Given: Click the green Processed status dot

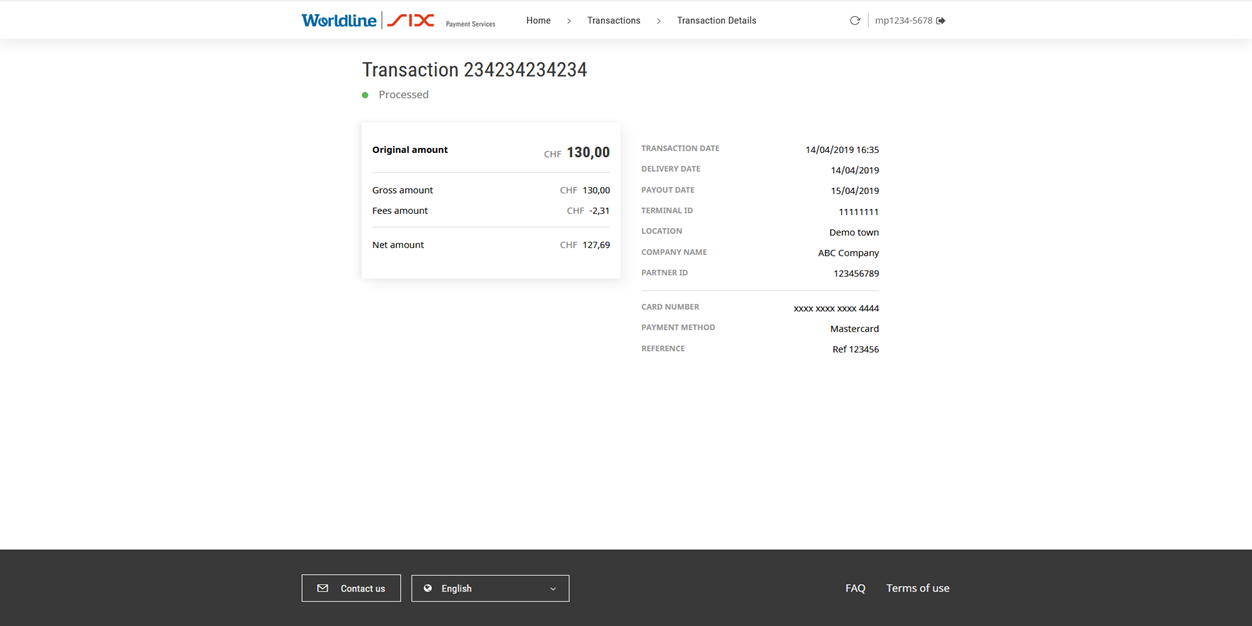Looking at the screenshot, I should (365, 95).
